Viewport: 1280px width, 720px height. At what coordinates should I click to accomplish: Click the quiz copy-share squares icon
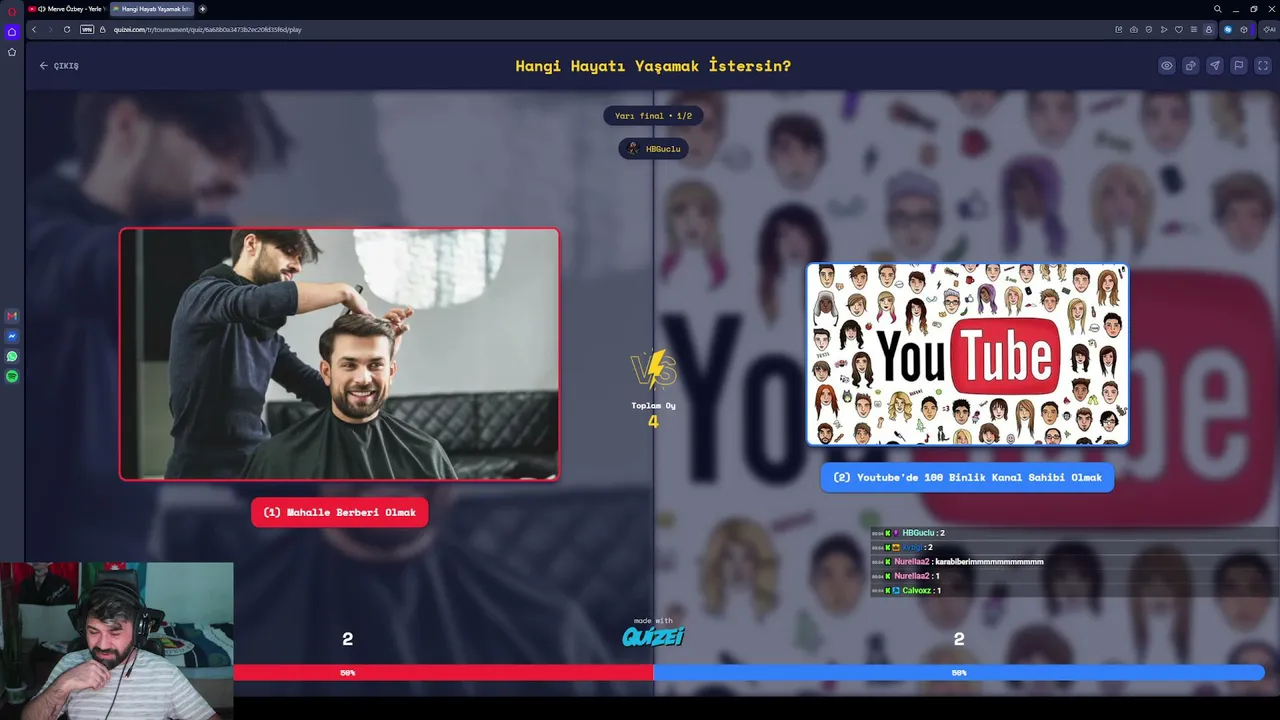click(x=1191, y=66)
